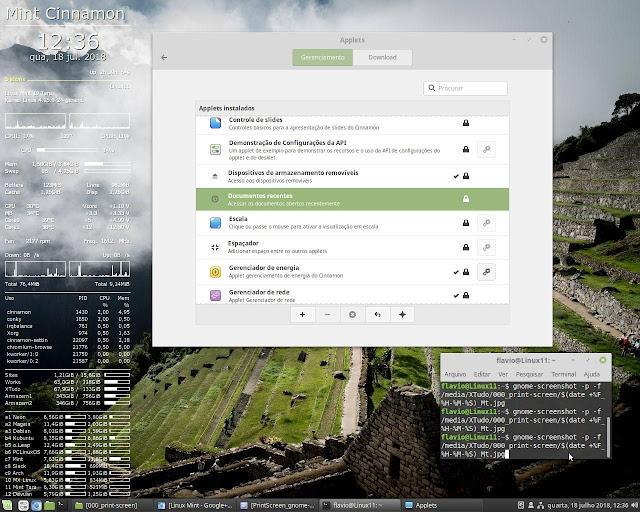Screen dimensions: 640x512
Task: Open the Editar menu in terminal
Action: (482, 374)
